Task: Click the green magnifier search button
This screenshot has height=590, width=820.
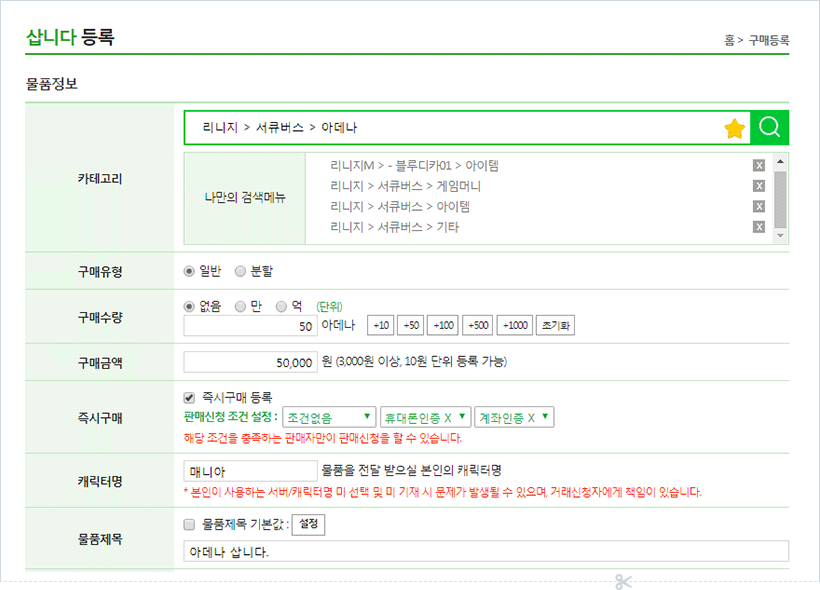Action: (769, 127)
